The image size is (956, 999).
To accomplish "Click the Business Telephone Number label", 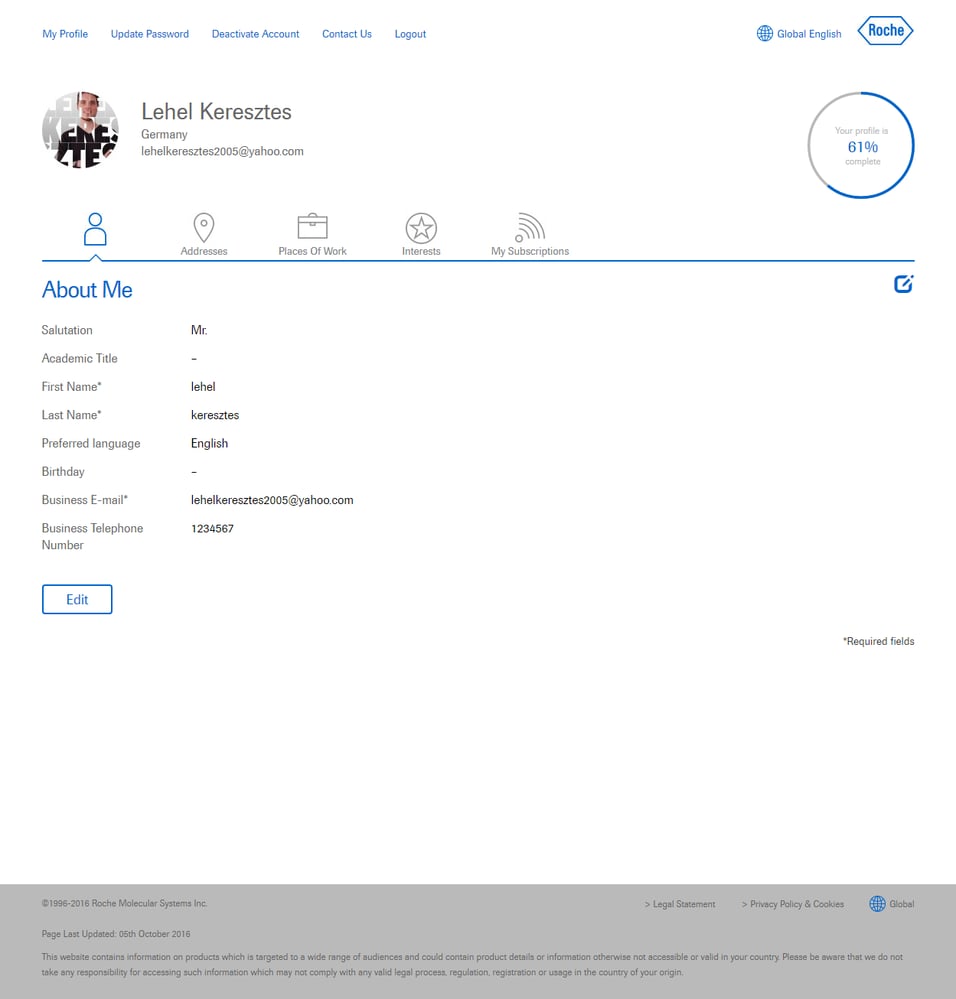I will click(92, 536).
